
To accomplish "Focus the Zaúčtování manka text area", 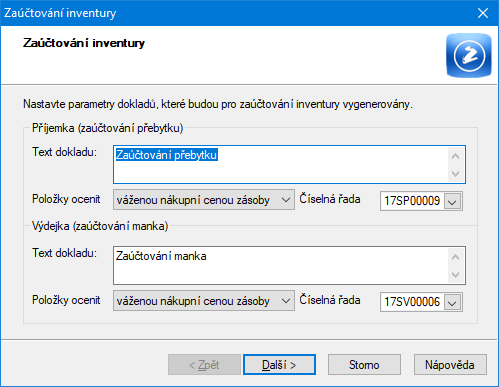I will (281, 265).
